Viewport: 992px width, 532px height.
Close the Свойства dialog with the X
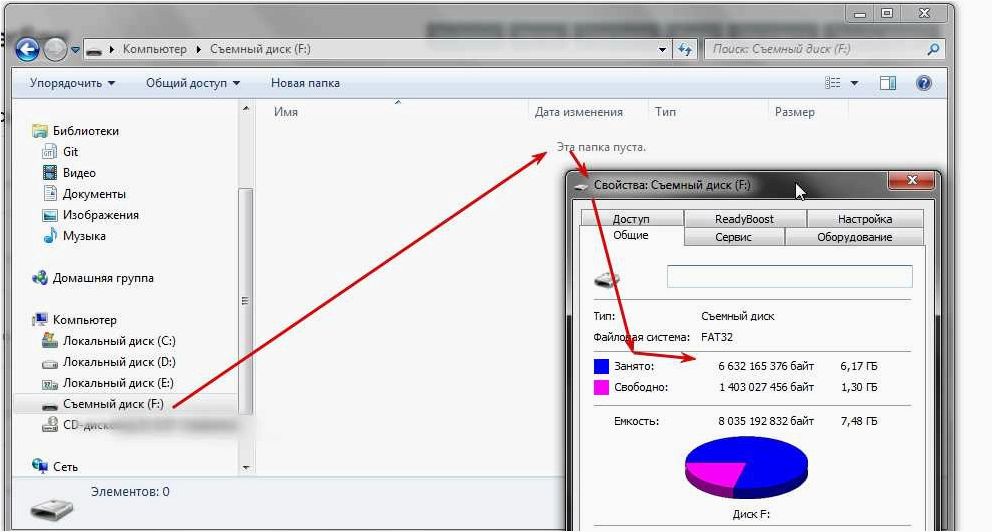912,180
